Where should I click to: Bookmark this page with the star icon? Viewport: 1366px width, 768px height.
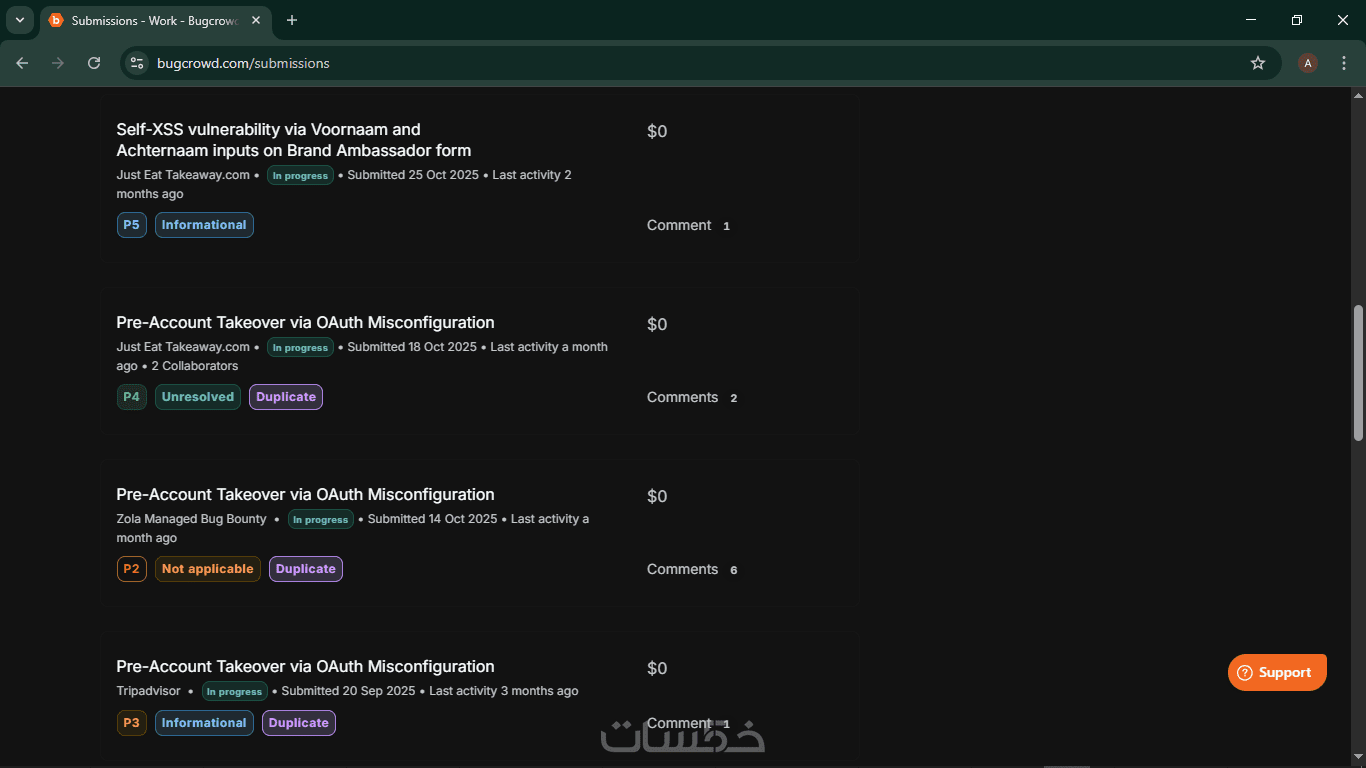1258,63
